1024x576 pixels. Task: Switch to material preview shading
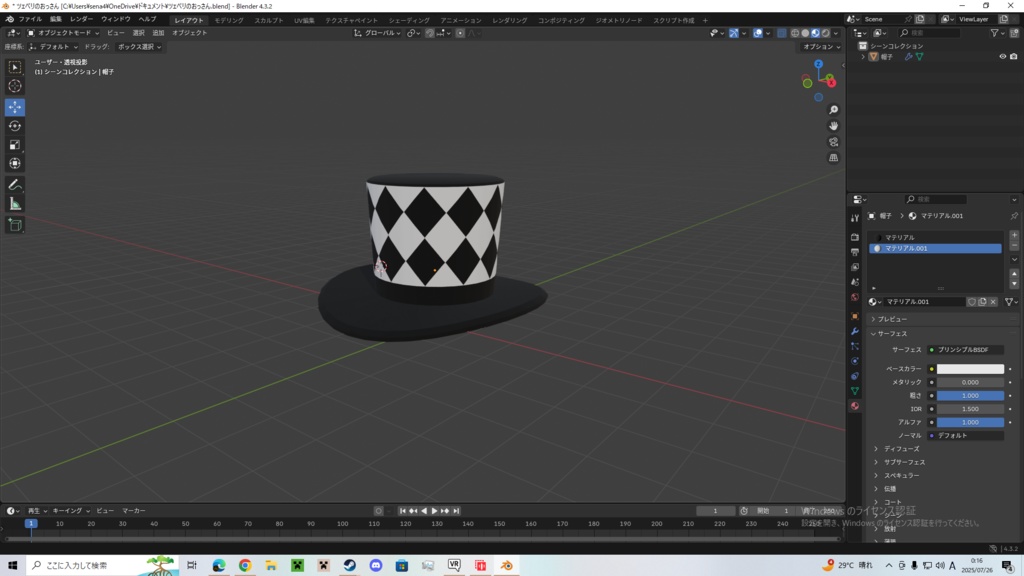(815, 33)
